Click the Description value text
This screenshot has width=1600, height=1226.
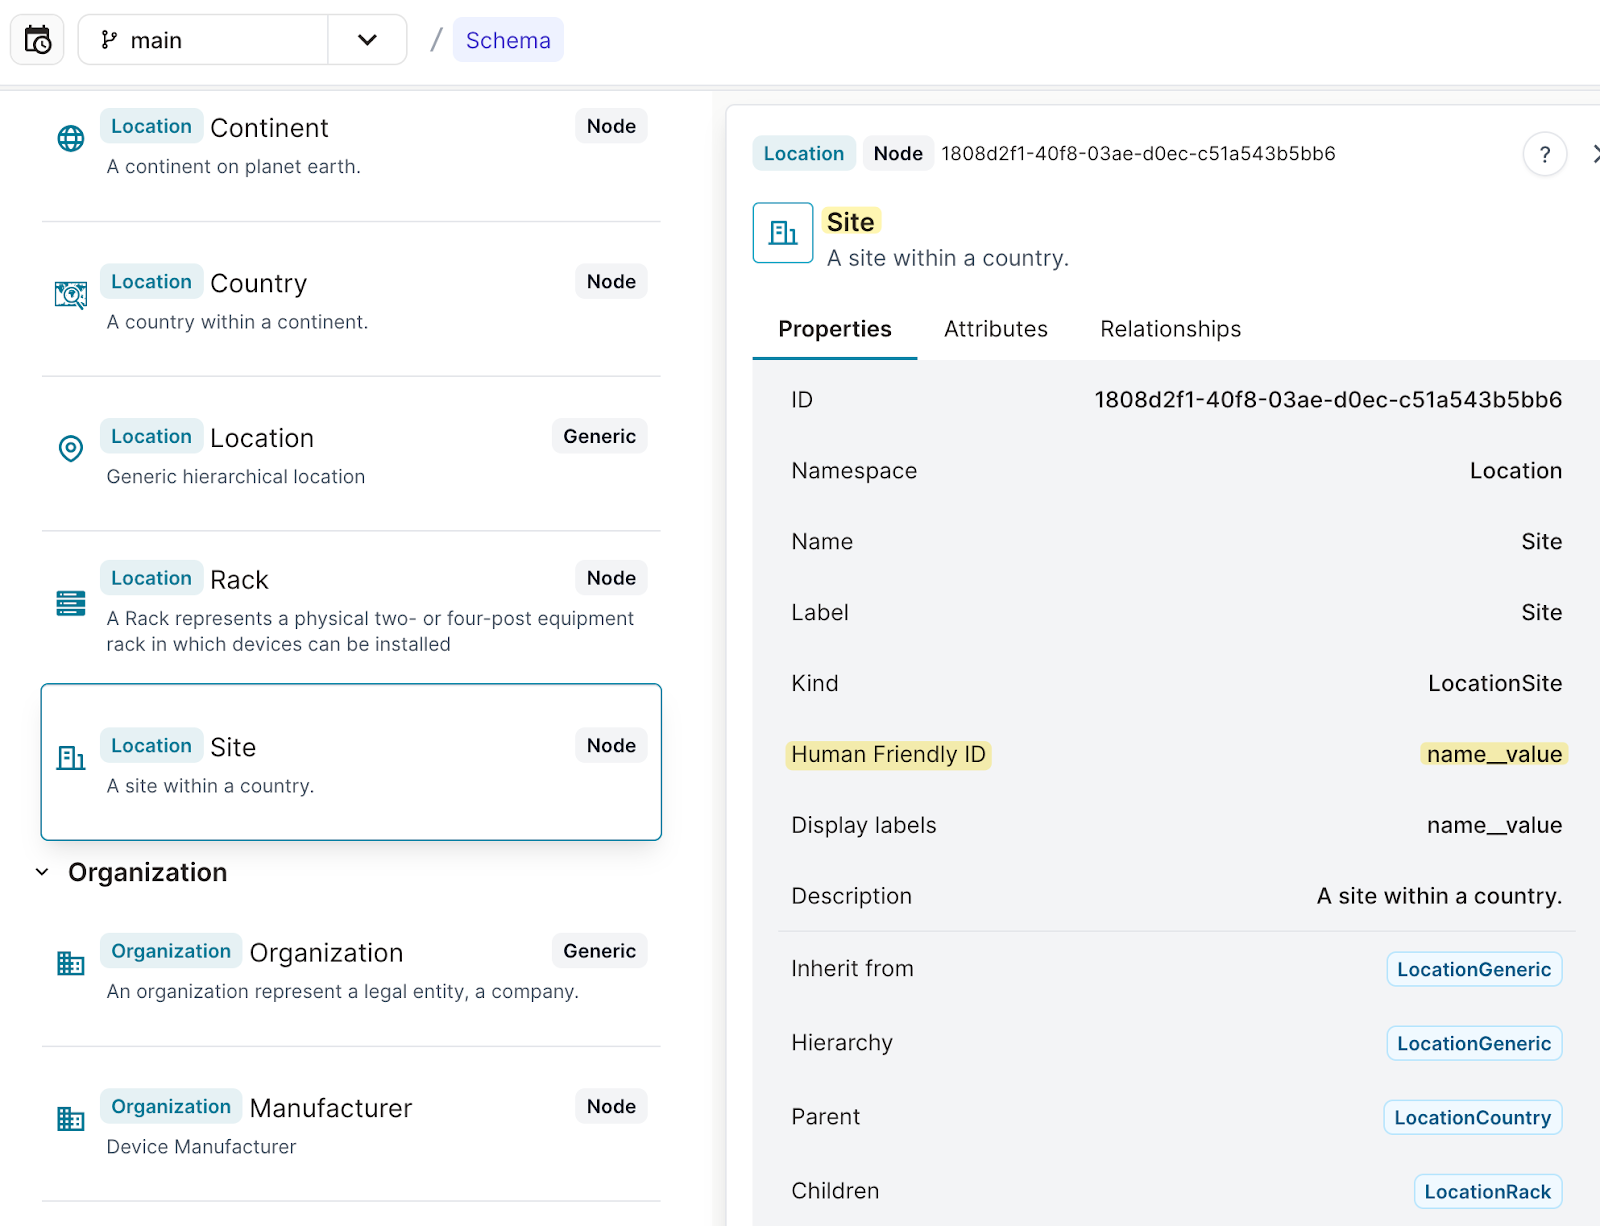point(1439,897)
